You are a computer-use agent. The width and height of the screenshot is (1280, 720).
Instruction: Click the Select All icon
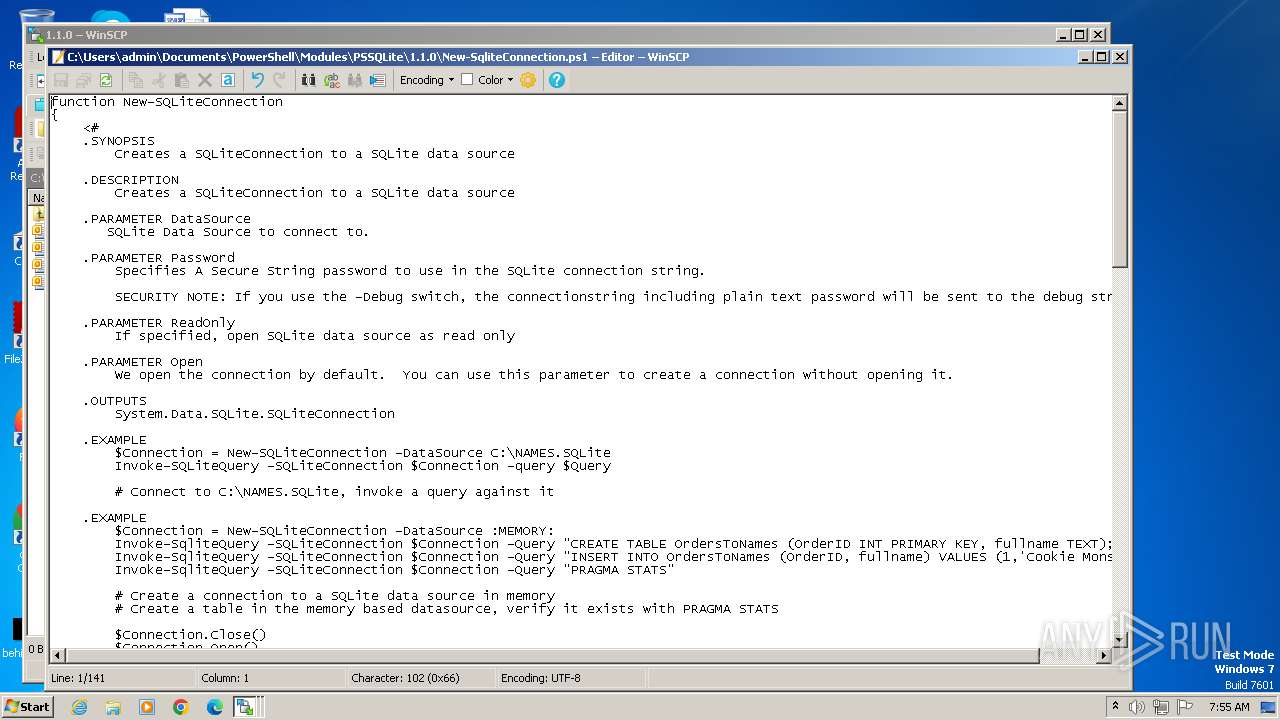click(228, 80)
